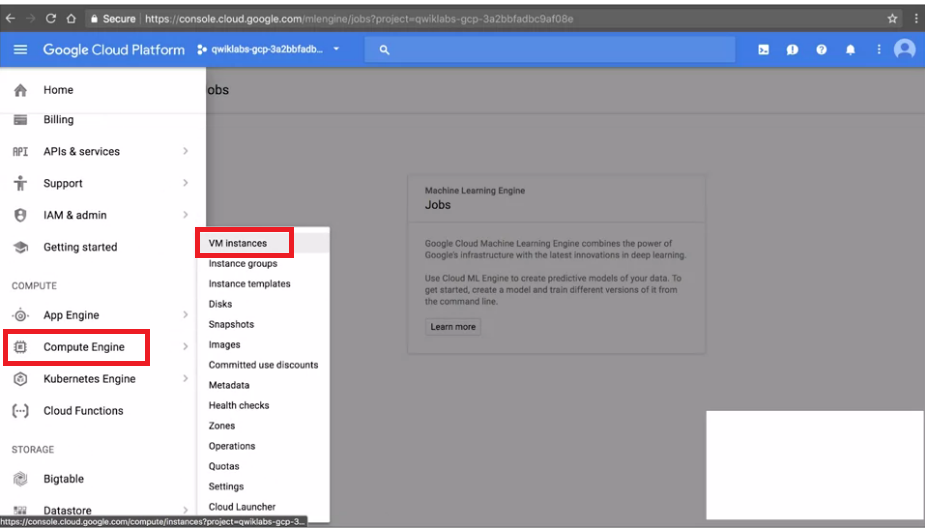Click the browser home icon
925x529 pixels.
(71, 19)
